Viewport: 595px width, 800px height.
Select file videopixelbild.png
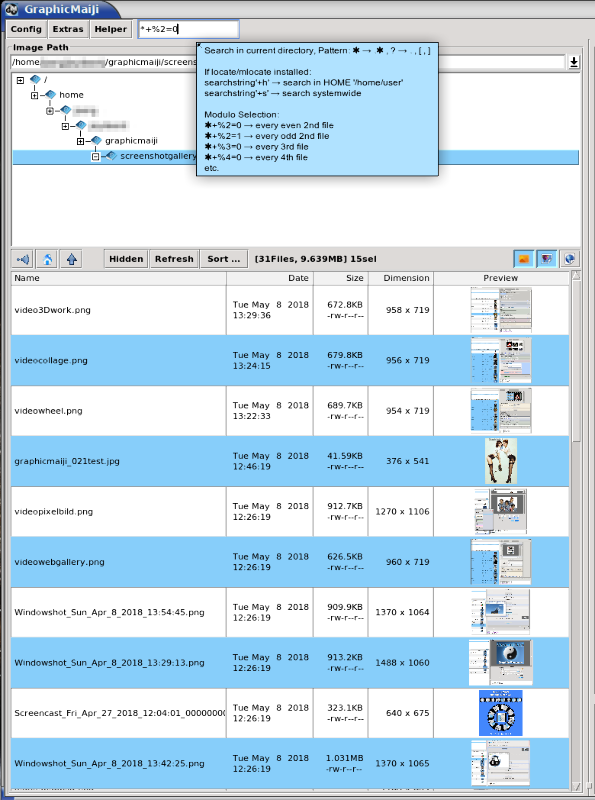290,512
